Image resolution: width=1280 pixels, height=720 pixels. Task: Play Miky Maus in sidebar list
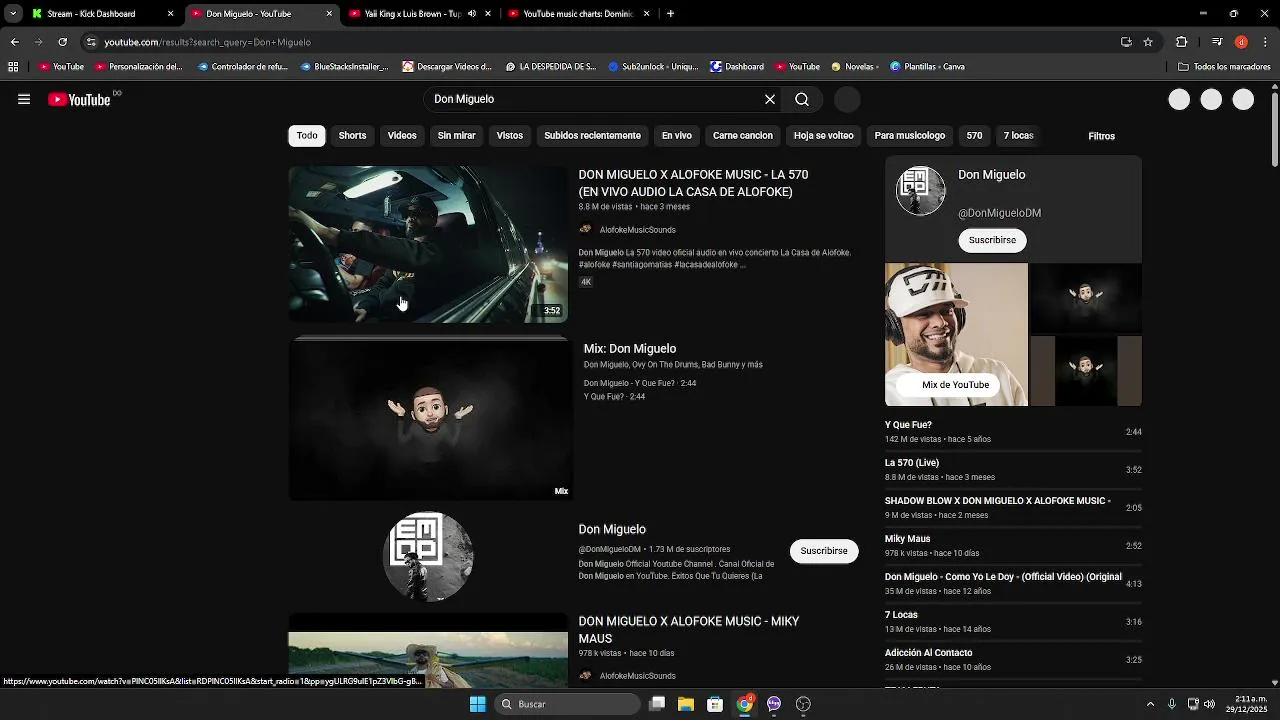click(1013, 546)
